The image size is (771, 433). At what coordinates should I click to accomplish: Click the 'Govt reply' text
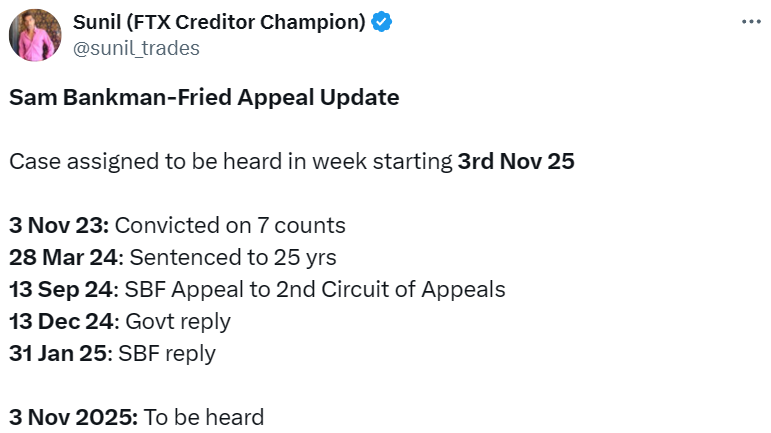pyautogui.click(x=178, y=321)
